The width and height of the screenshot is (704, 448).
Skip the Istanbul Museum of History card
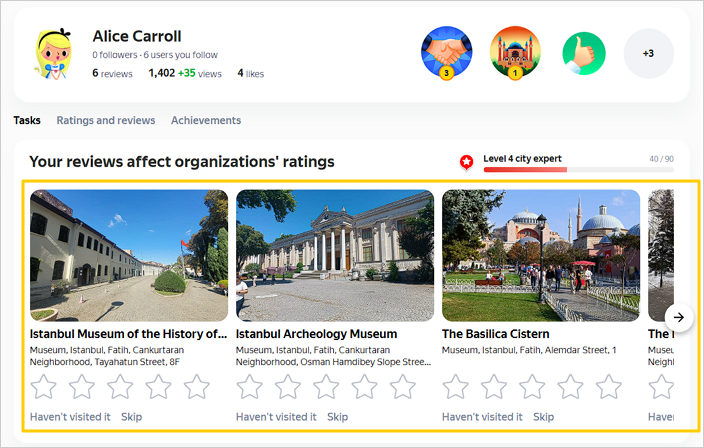click(x=131, y=417)
